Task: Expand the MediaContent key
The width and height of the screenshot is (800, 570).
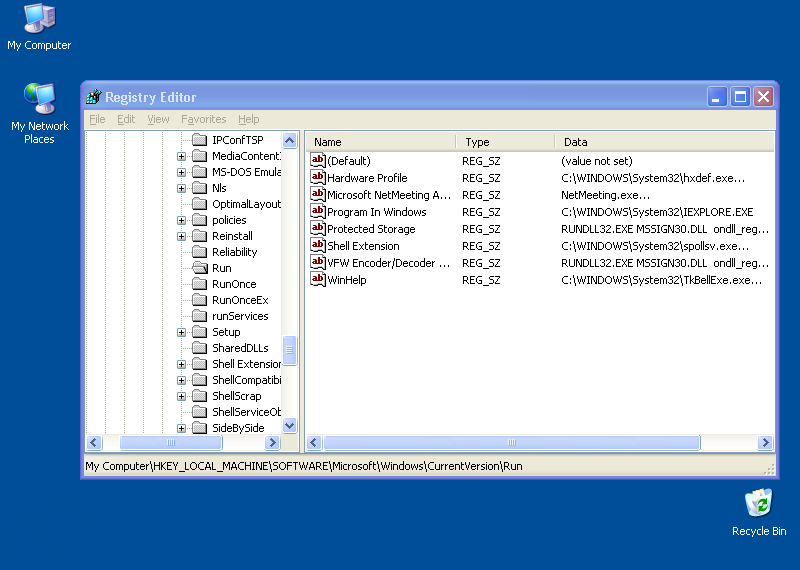Action: point(181,156)
